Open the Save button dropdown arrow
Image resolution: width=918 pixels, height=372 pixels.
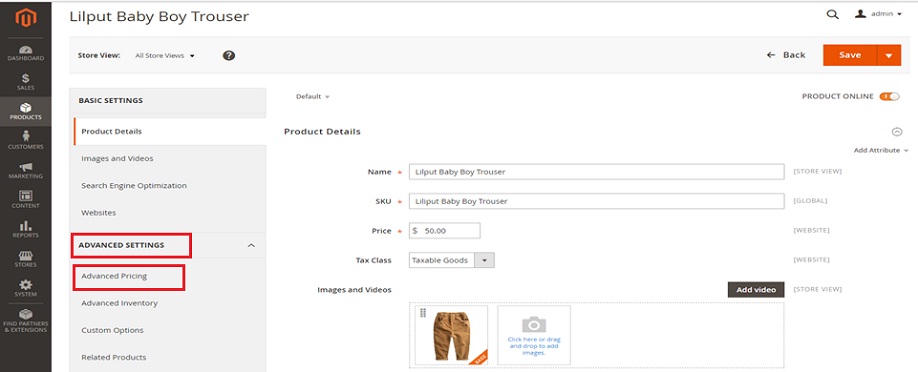click(x=889, y=55)
